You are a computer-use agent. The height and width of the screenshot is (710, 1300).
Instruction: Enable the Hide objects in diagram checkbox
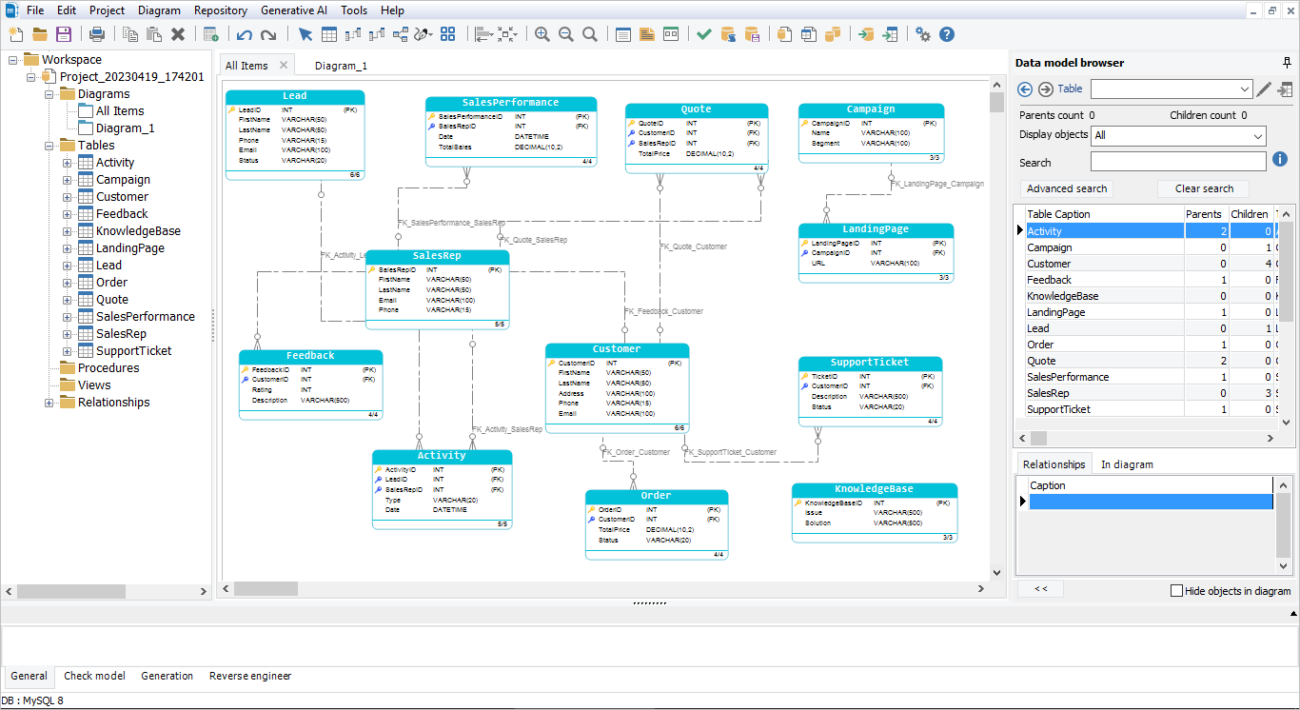1177,591
